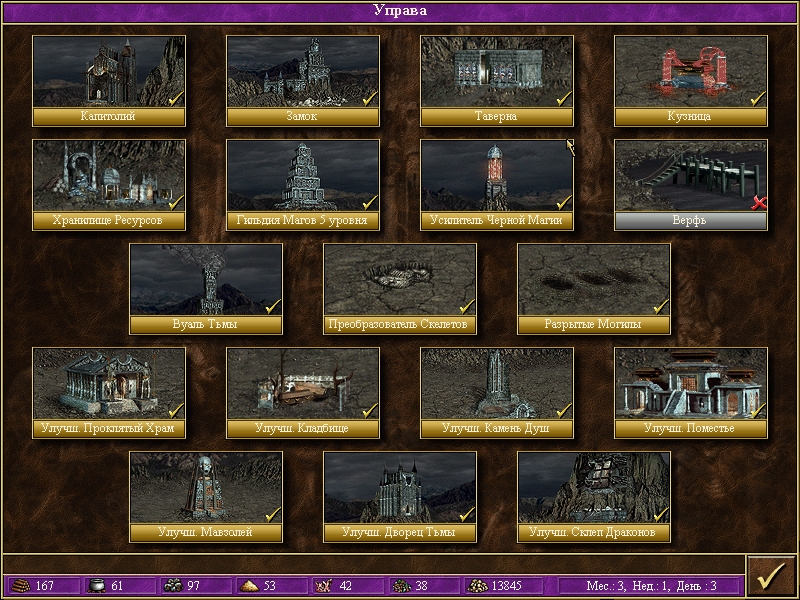Image resolution: width=800 pixels, height=600 pixels.
Task: Click the checkmark on Разрытые Могилы
Action: 661,306
